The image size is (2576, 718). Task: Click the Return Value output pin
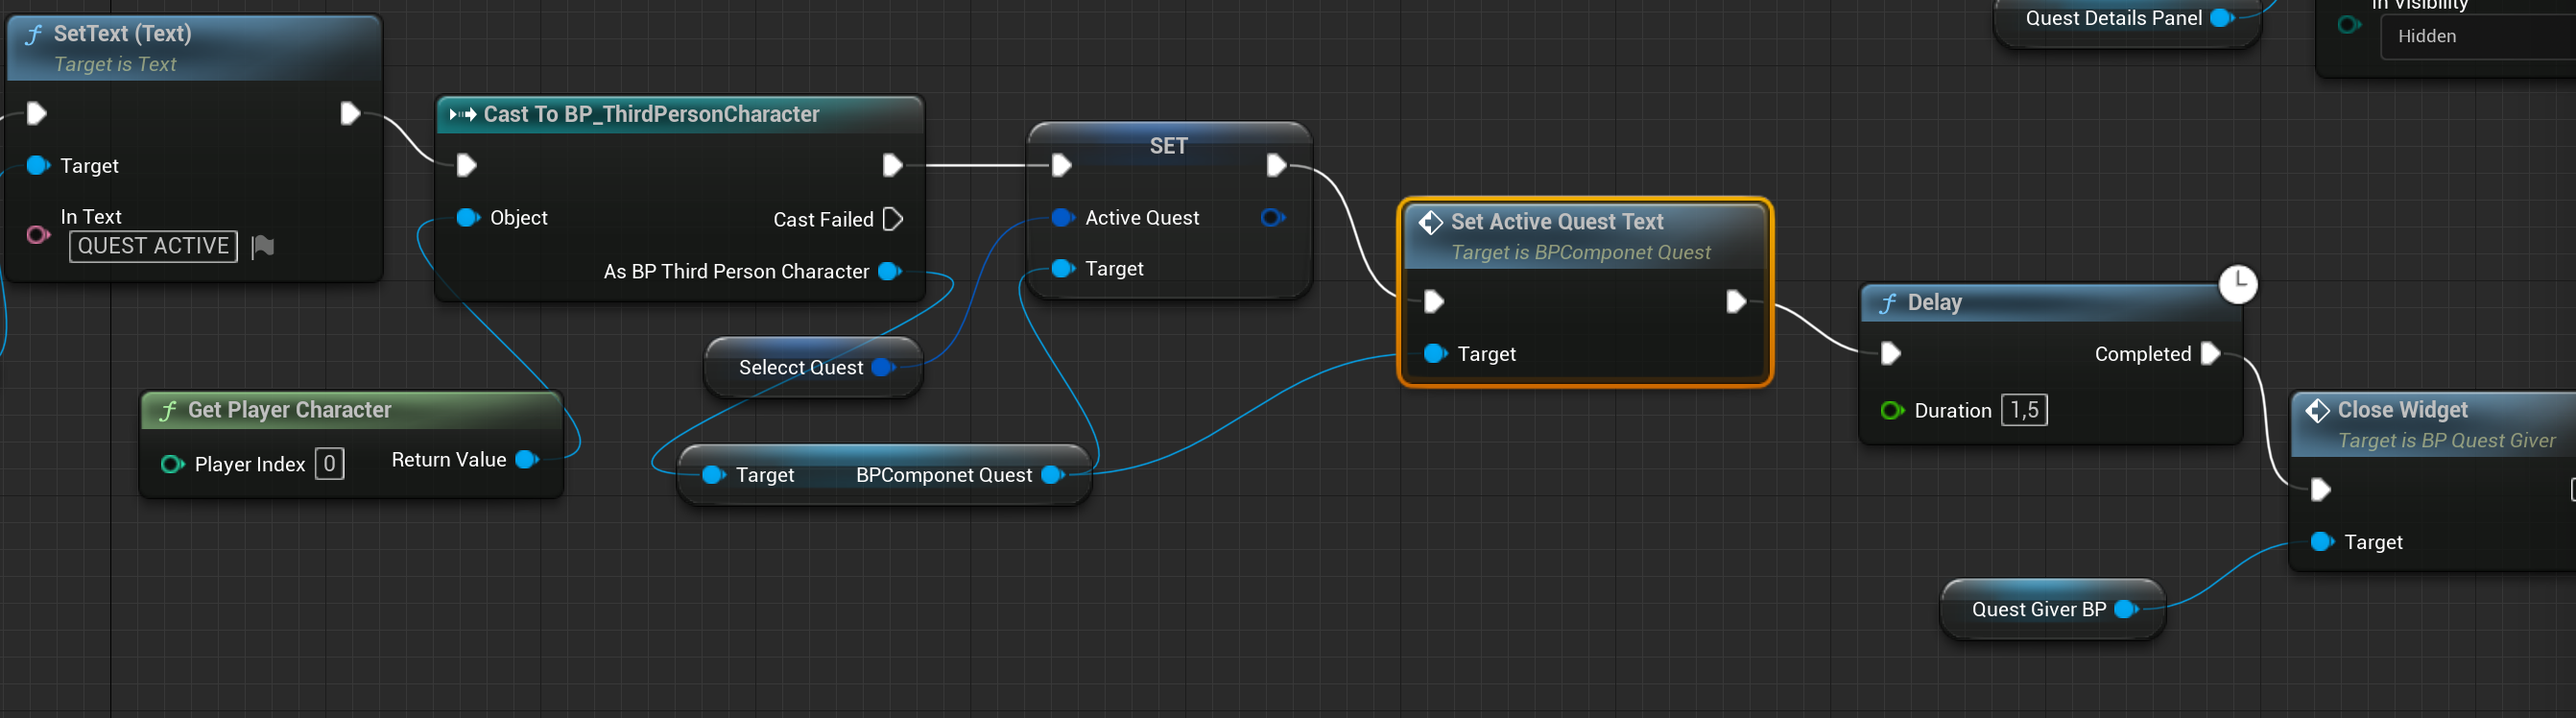tap(527, 460)
